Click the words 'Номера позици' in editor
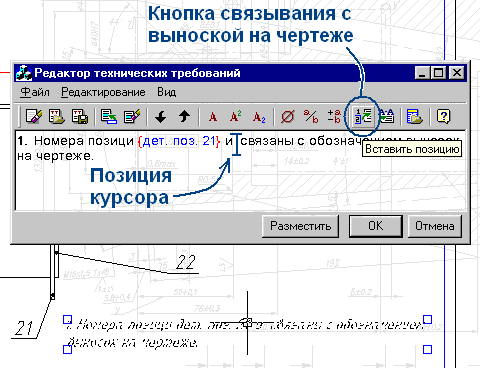480x368 pixels. (84, 141)
